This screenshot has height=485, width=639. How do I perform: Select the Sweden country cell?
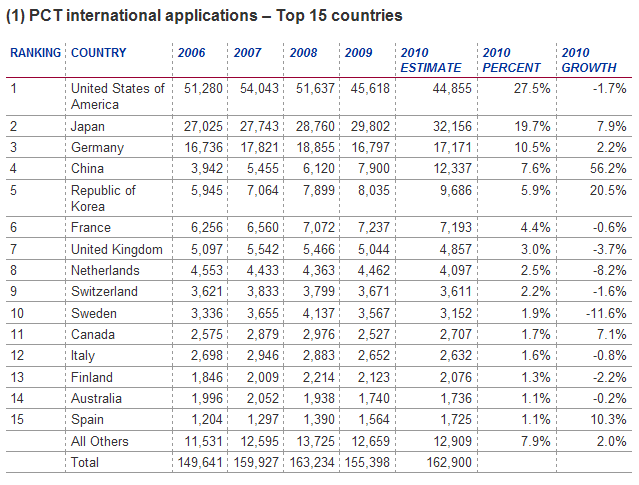pos(94,313)
